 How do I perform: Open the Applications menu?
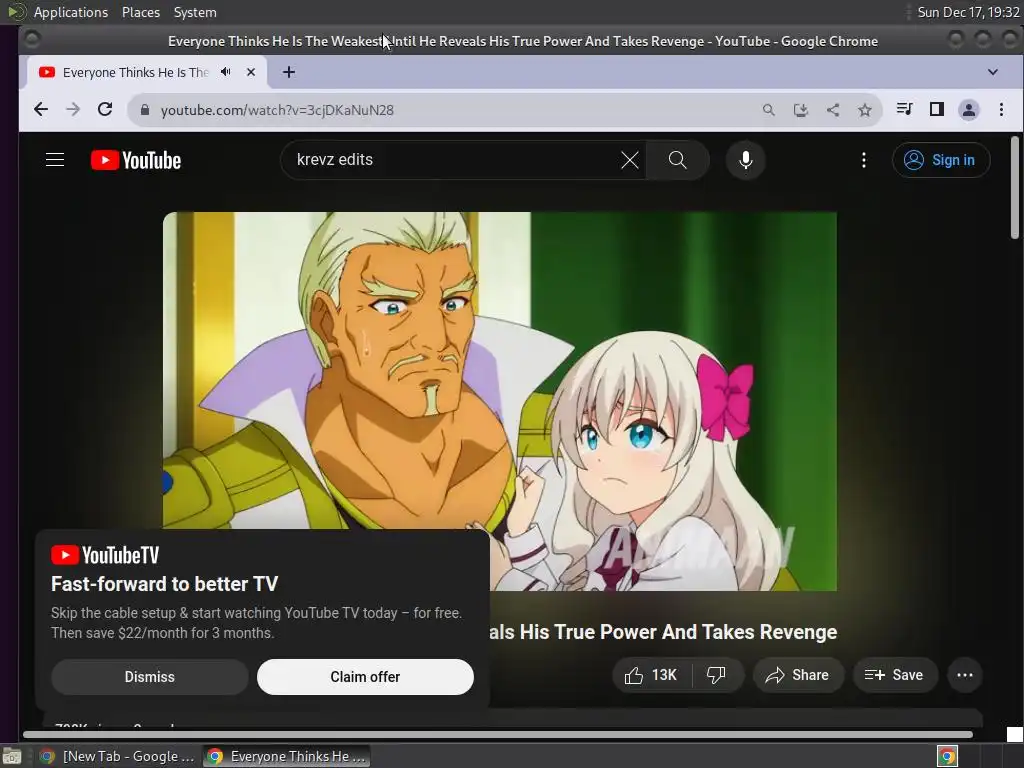tap(71, 12)
